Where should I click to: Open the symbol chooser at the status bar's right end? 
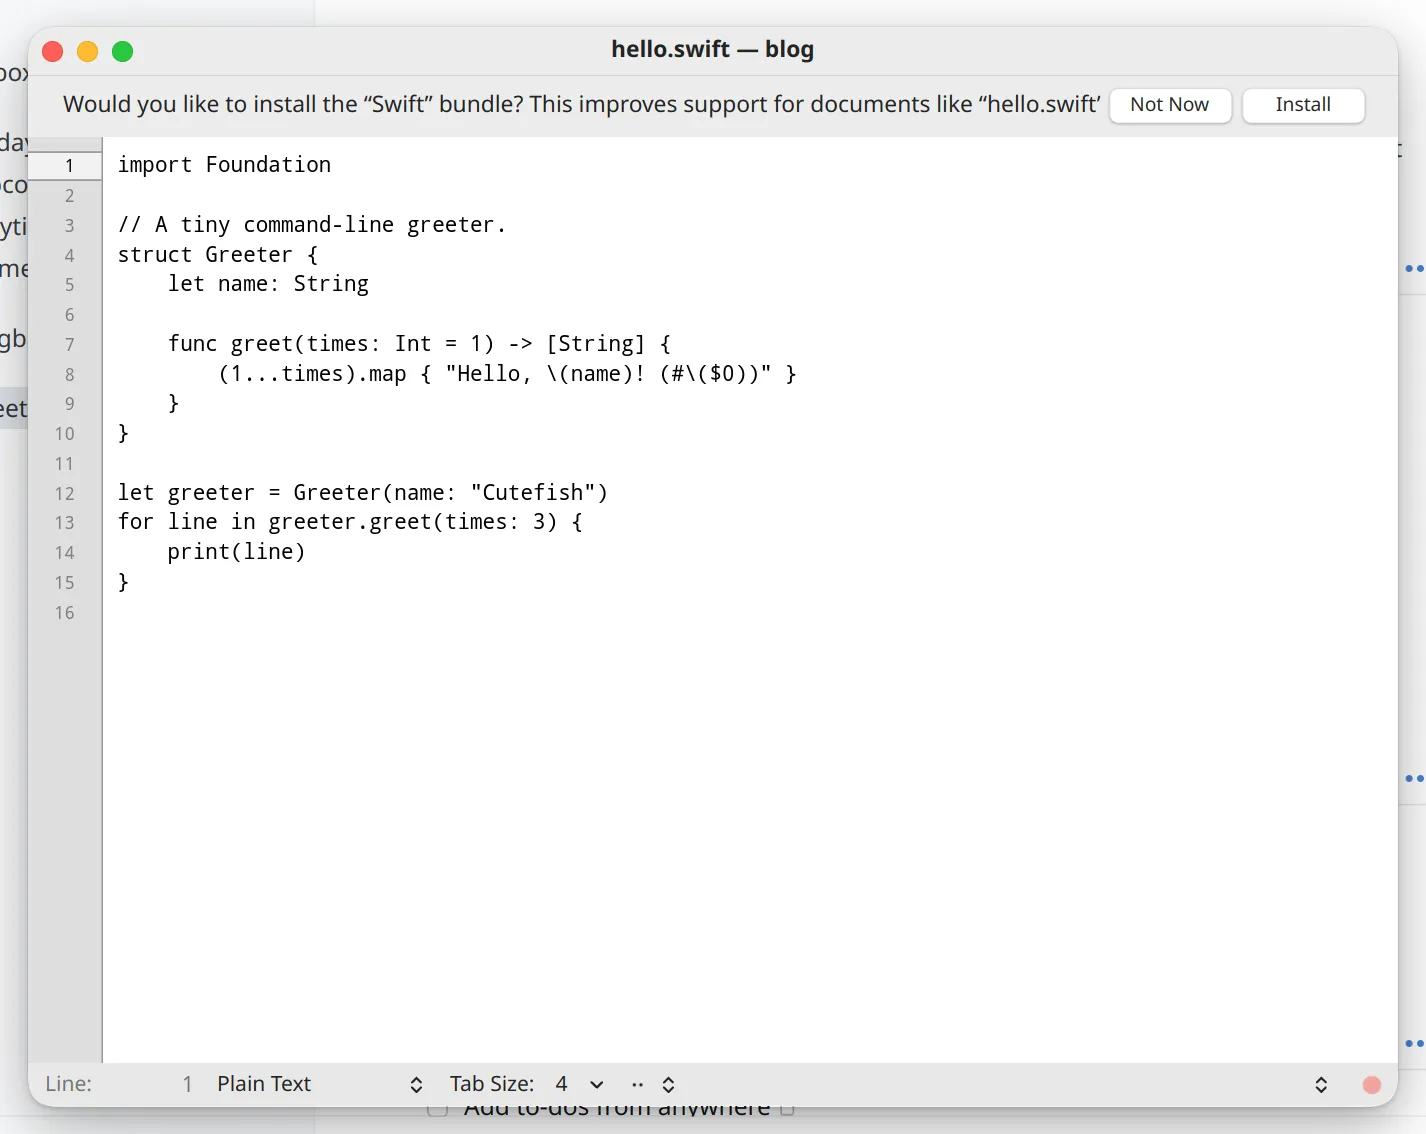click(x=1321, y=1085)
